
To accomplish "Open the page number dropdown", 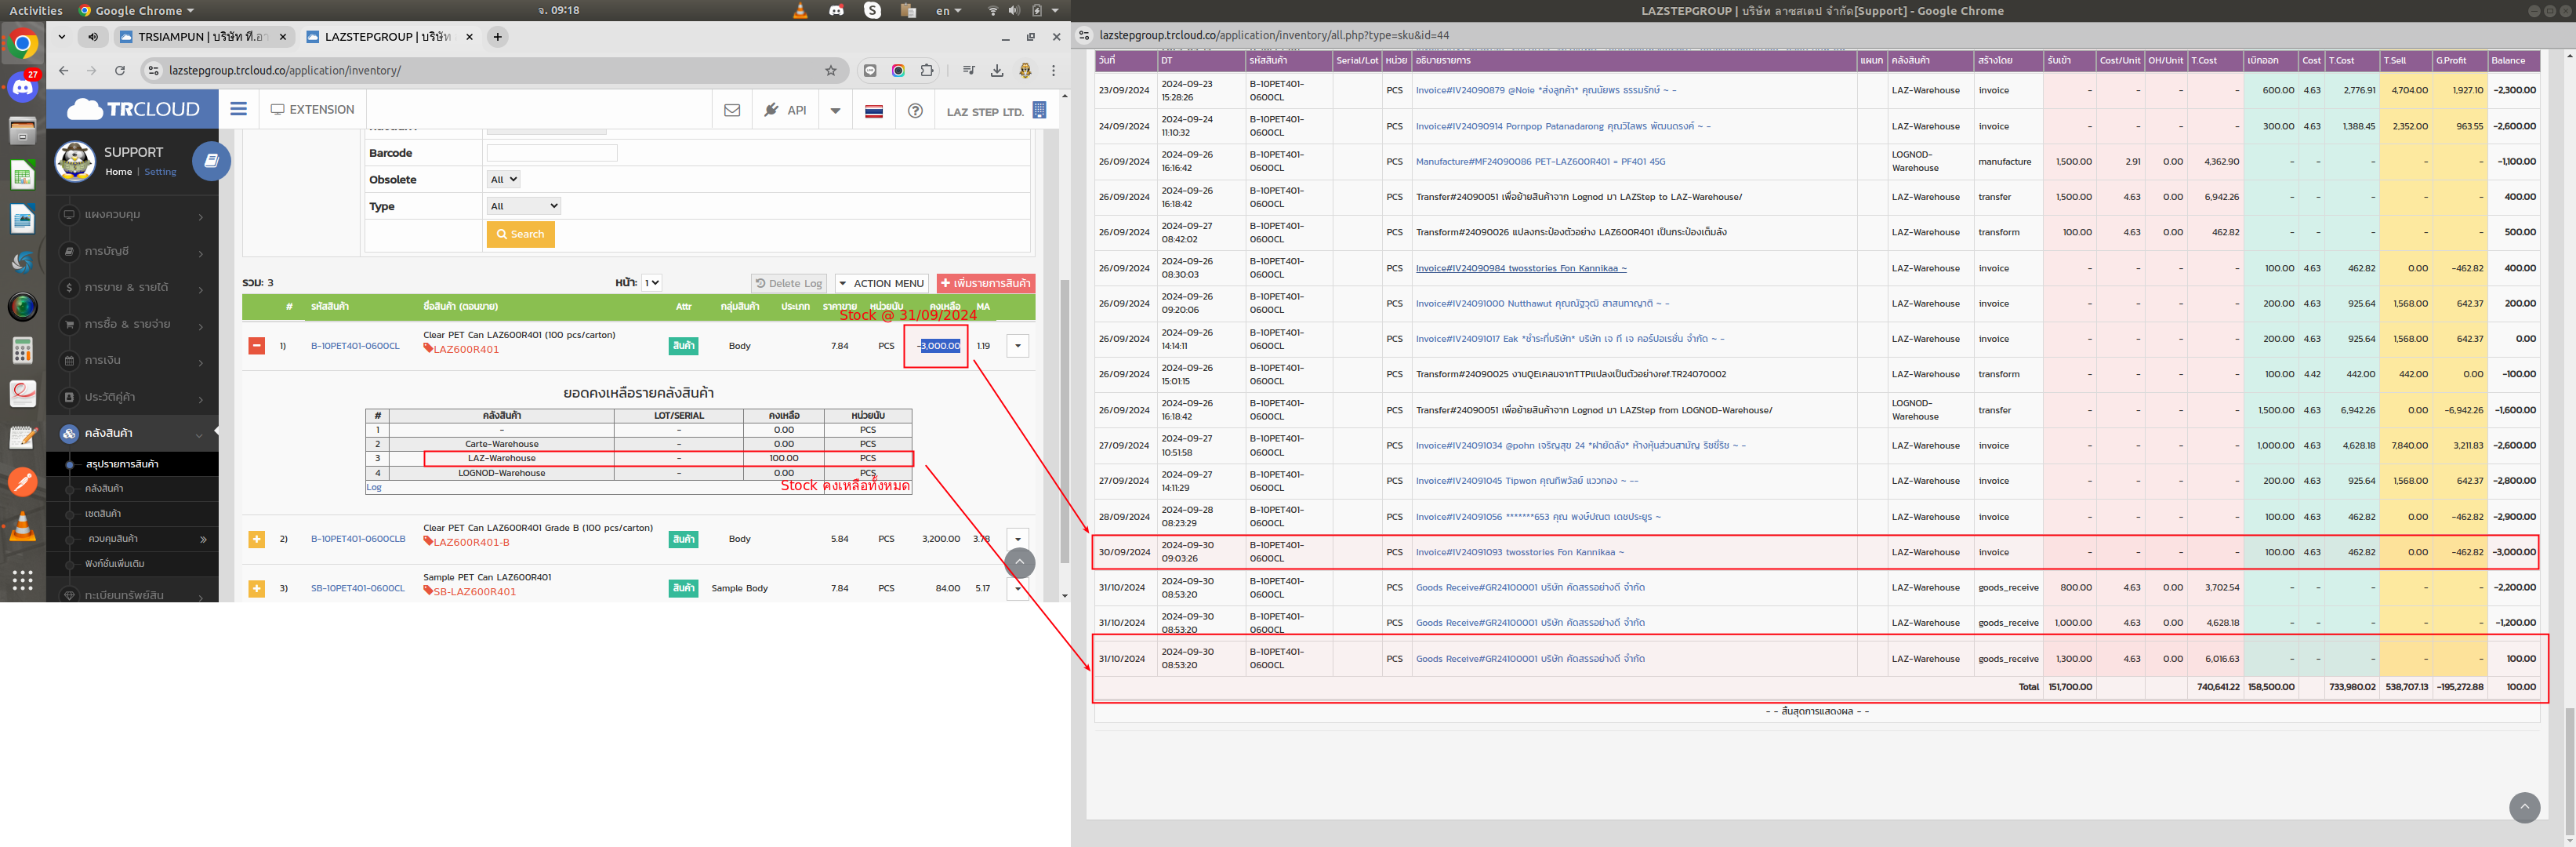I will [652, 283].
